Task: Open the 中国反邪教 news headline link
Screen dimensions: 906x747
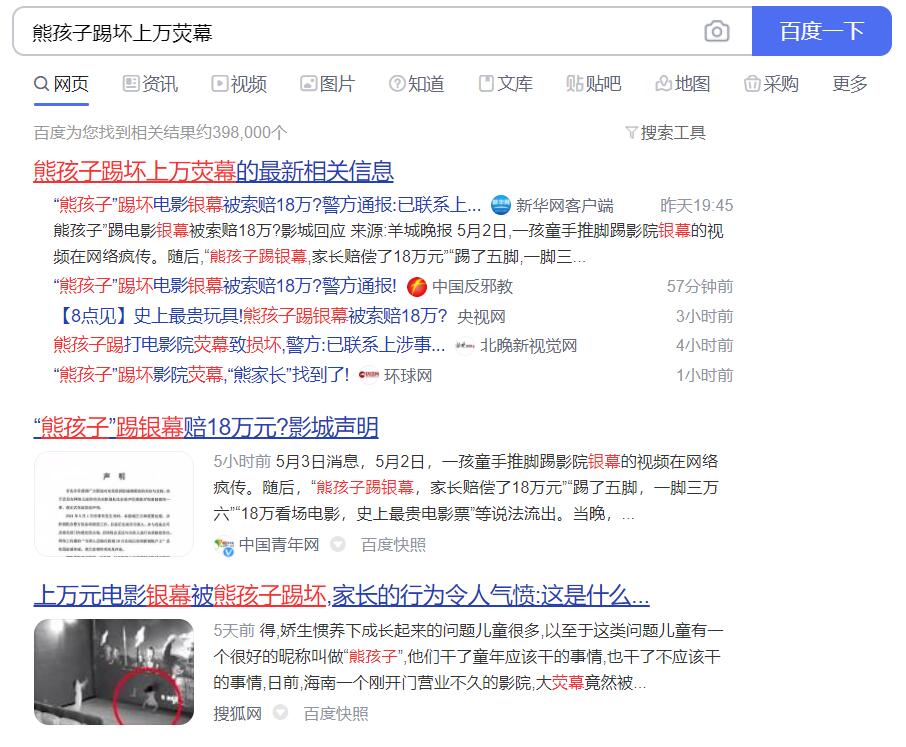Action: pos(225,286)
